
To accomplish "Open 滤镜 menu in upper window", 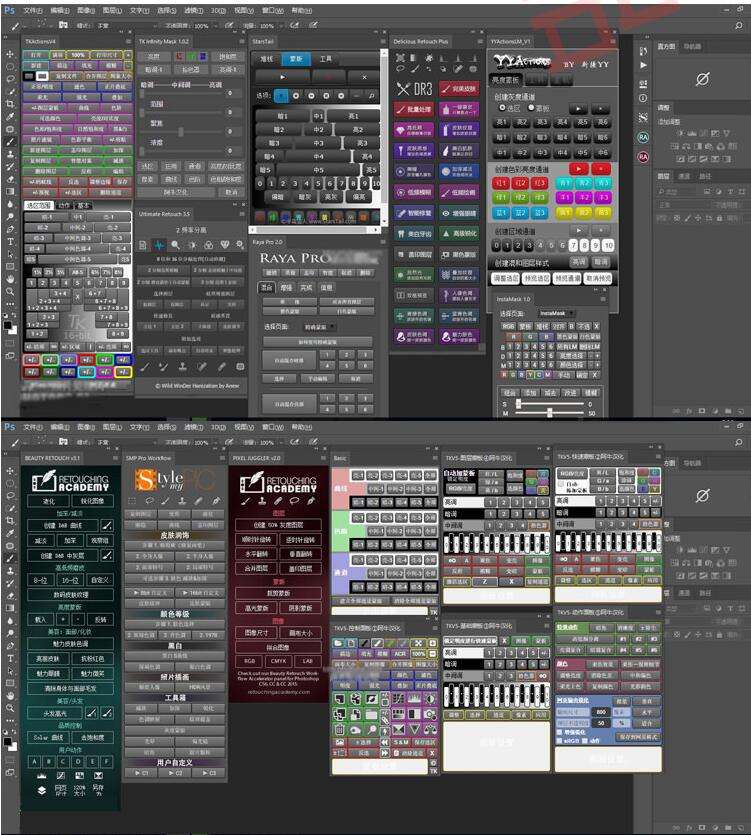I will [193, 10].
